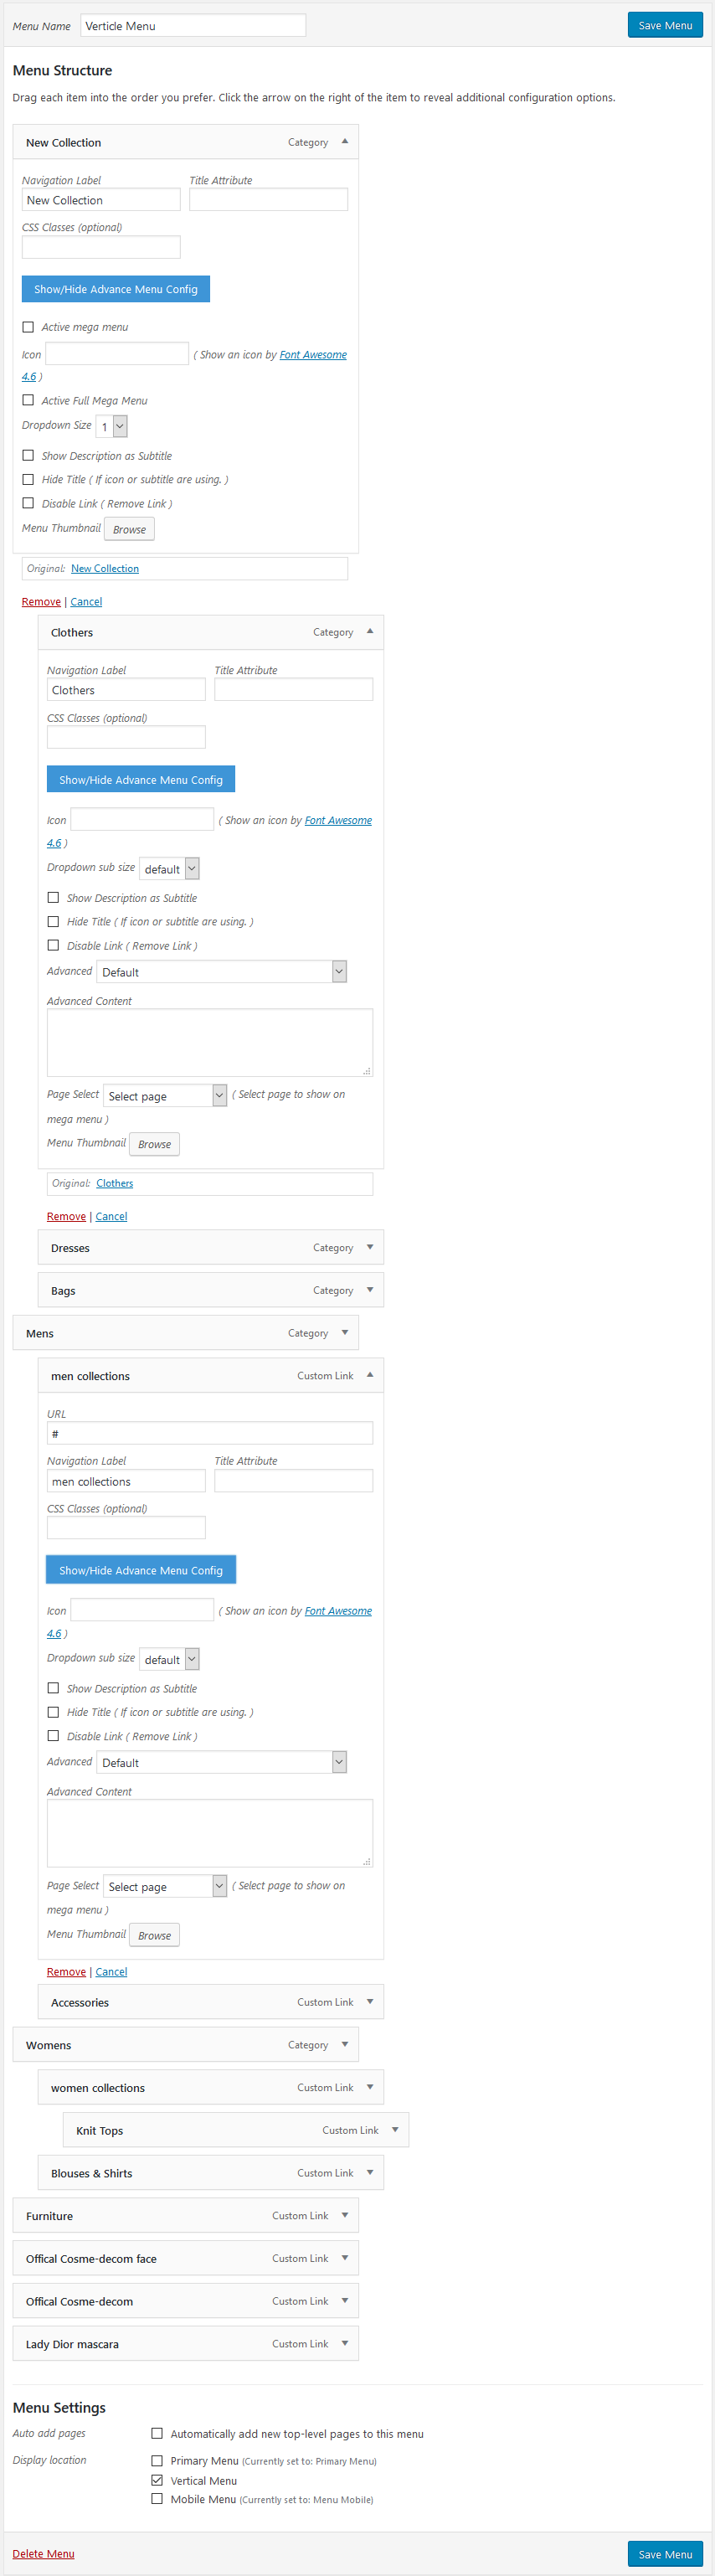This screenshot has width=715, height=2576.
Task: Open Page Select dropdown under men collections
Action: point(166,1886)
